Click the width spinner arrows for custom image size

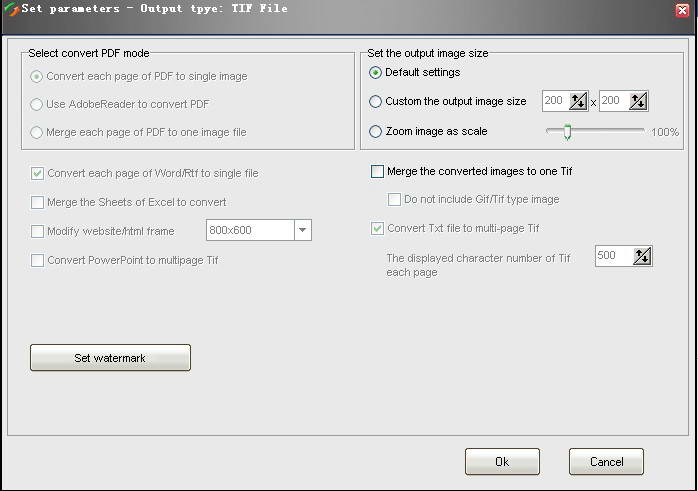(x=579, y=101)
